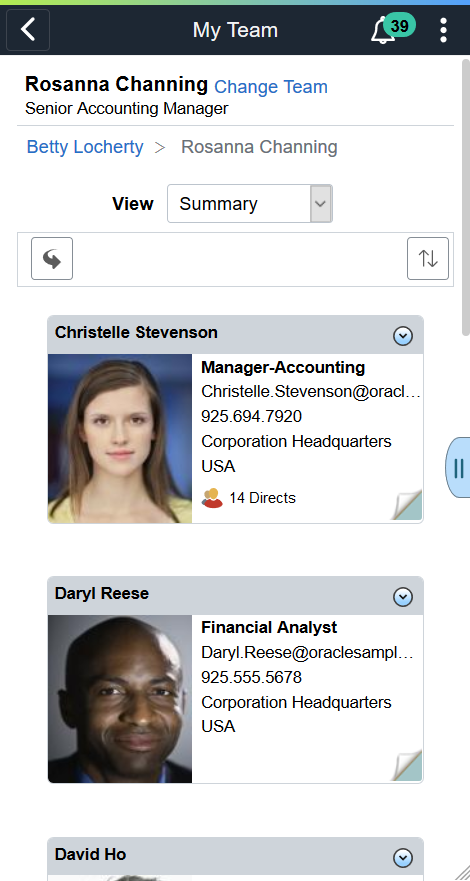Expand David Ho's card actions chevron
Viewport: 470px width, 881px height.
tap(403, 858)
